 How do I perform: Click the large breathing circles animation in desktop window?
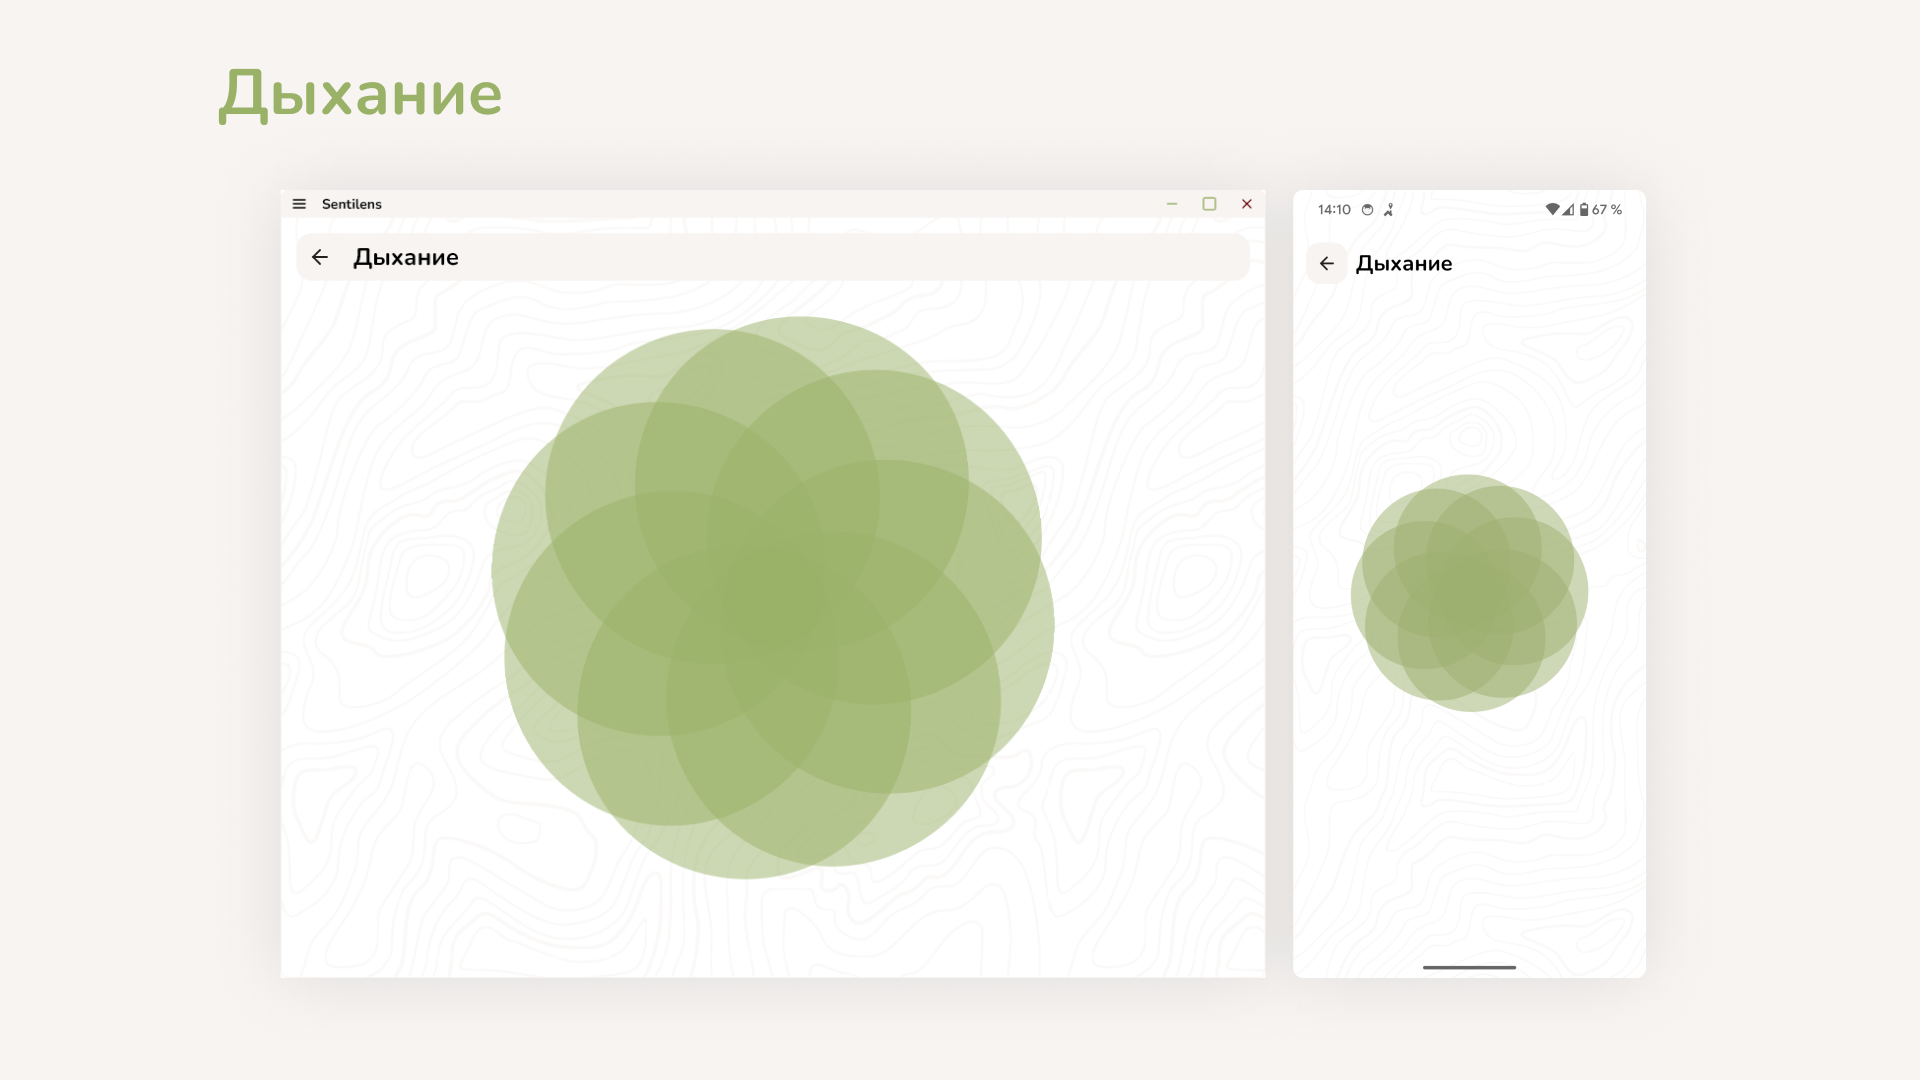[x=773, y=598]
